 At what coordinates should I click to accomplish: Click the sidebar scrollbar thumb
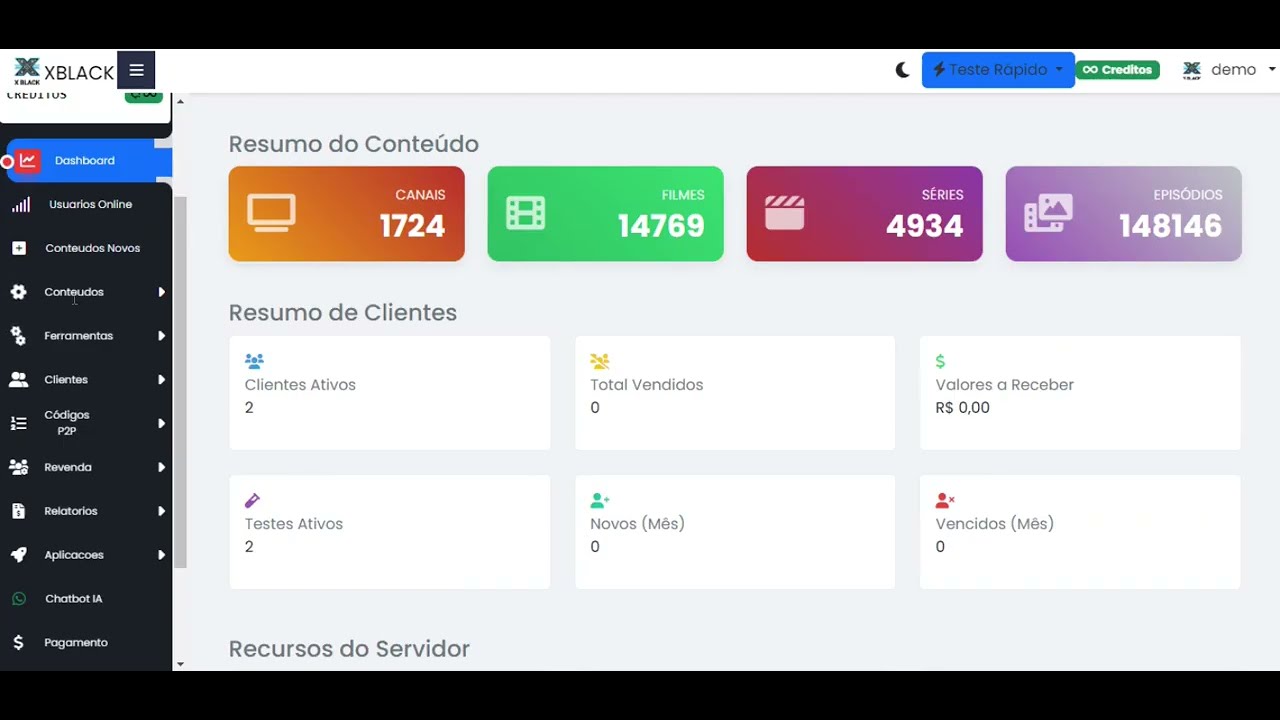180,382
